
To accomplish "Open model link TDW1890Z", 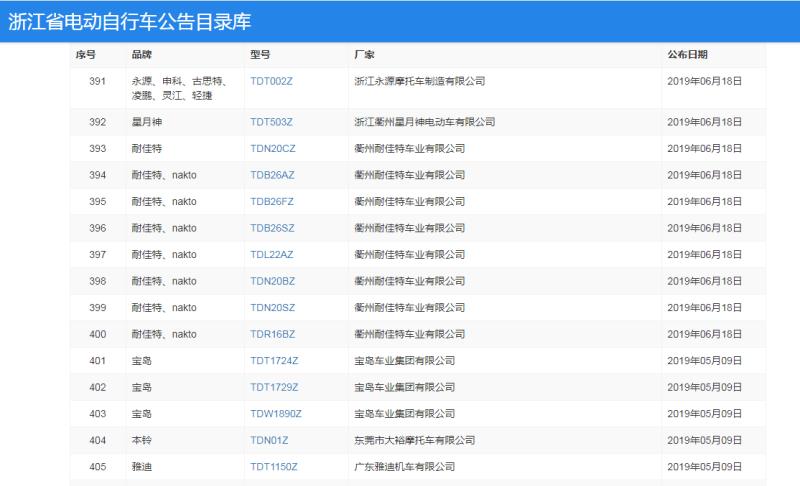I will point(276,414).
